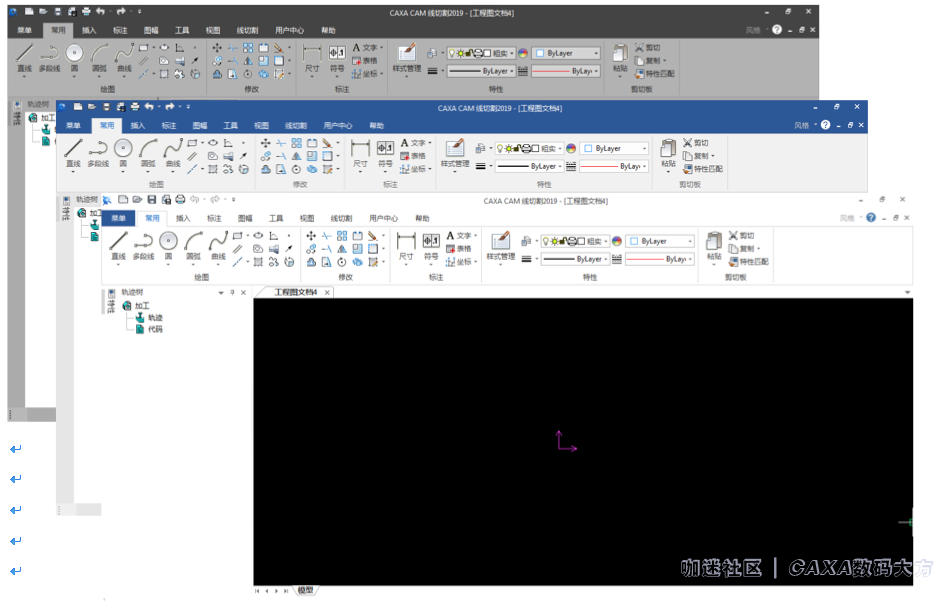
Task: Select the 圆弧 arc tool in front window
Action: [193, 246]
